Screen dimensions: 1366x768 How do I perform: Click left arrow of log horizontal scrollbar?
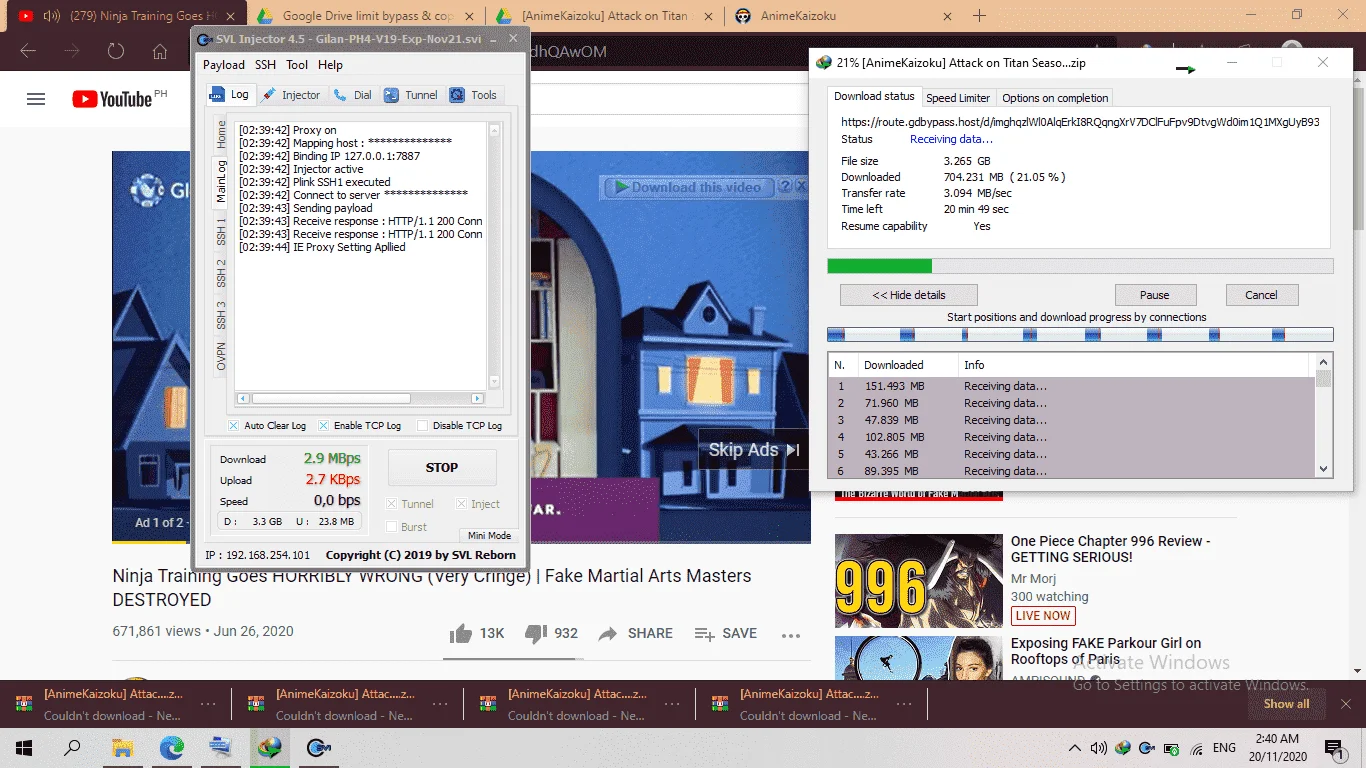tap(243, 398)
